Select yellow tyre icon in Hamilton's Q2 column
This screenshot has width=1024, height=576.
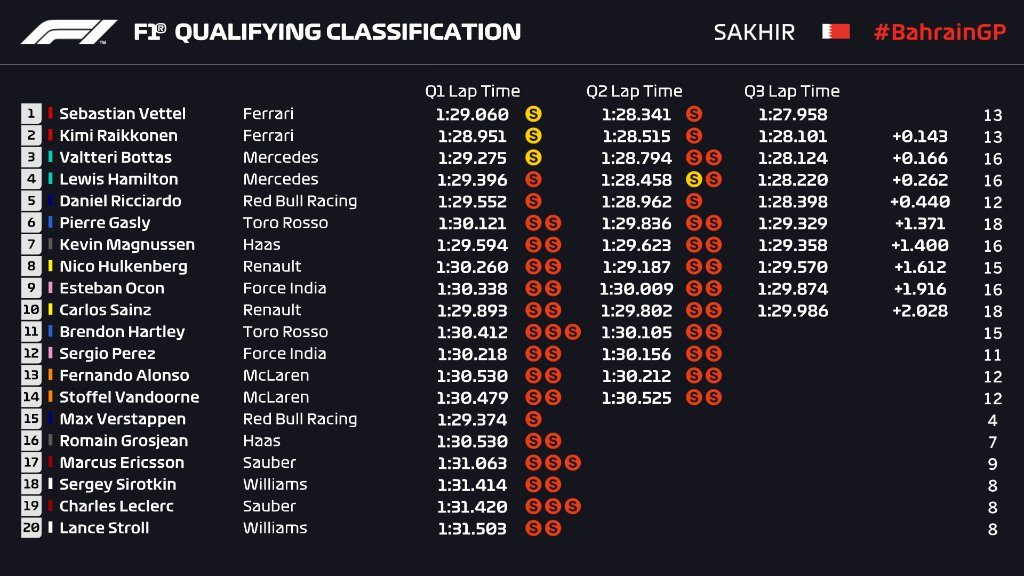coord(693,180)
